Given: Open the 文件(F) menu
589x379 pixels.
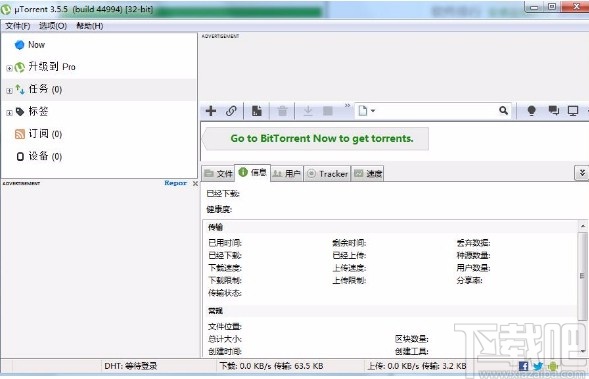Looking at the screenshot, I should coord(18,26).
